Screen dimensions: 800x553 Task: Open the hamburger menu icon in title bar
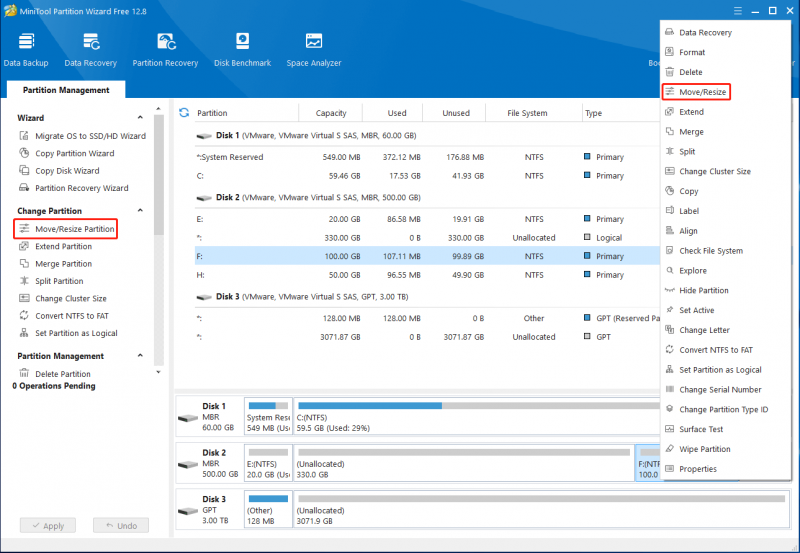pos(738,11)
